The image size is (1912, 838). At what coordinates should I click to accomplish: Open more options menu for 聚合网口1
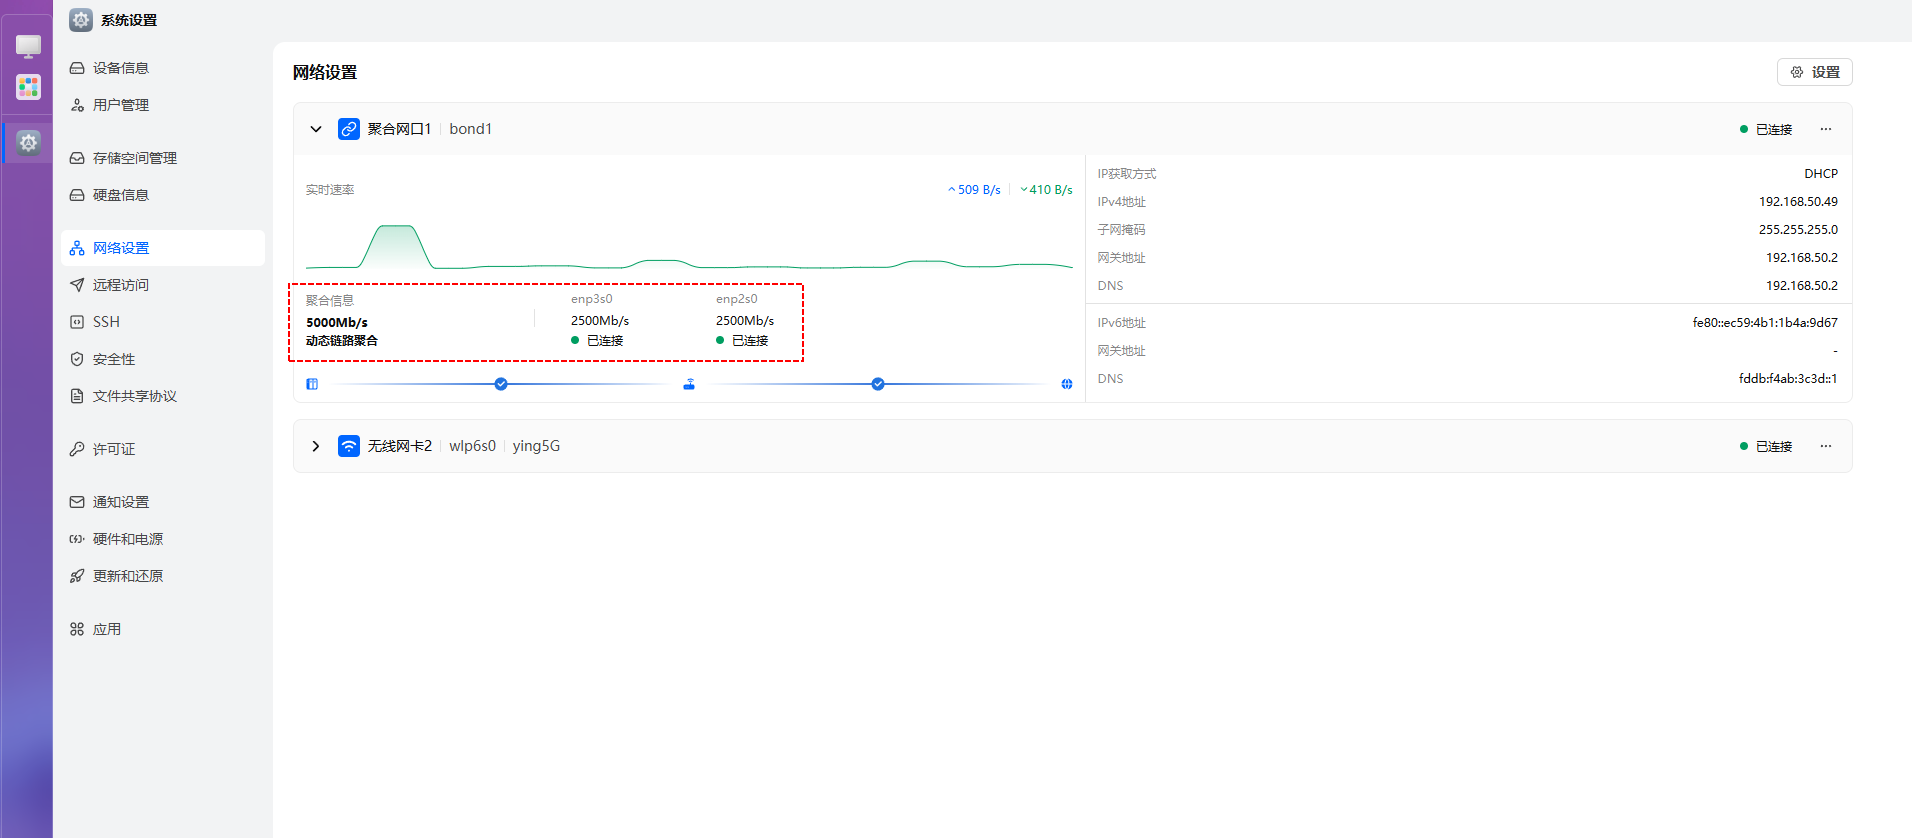tap(1826, 129)
